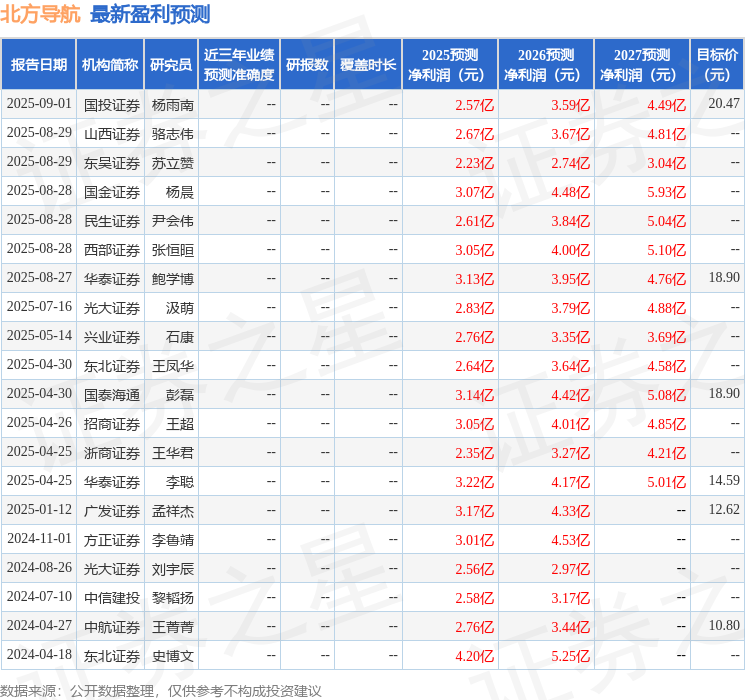Click the 报告日期 column header
Screen dimensions: 745x700
(x=38, y=65)
